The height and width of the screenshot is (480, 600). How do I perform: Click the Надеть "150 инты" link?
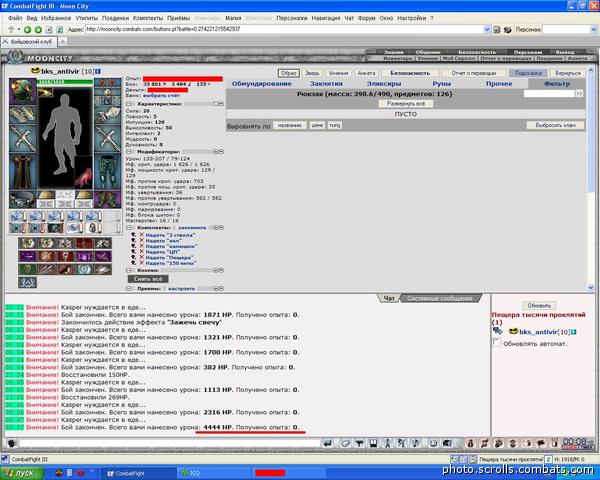pos(171,263)
